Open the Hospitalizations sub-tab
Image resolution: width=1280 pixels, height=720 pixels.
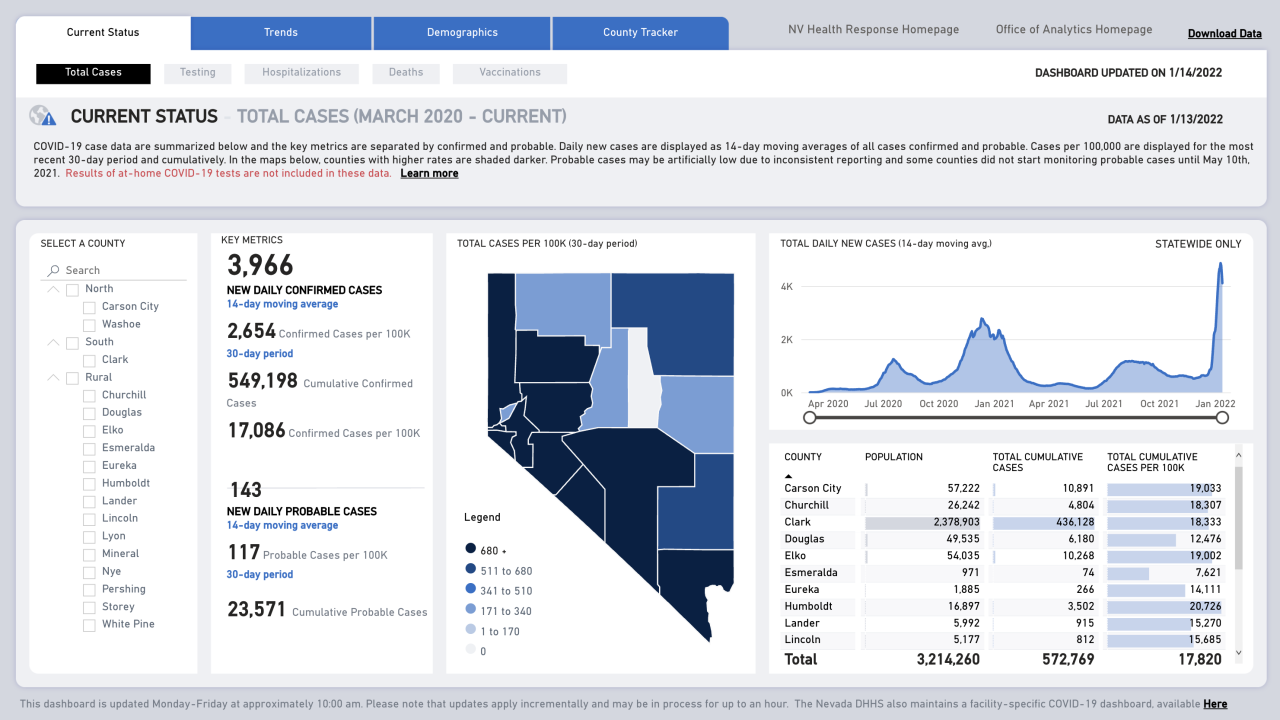point(301,73)
